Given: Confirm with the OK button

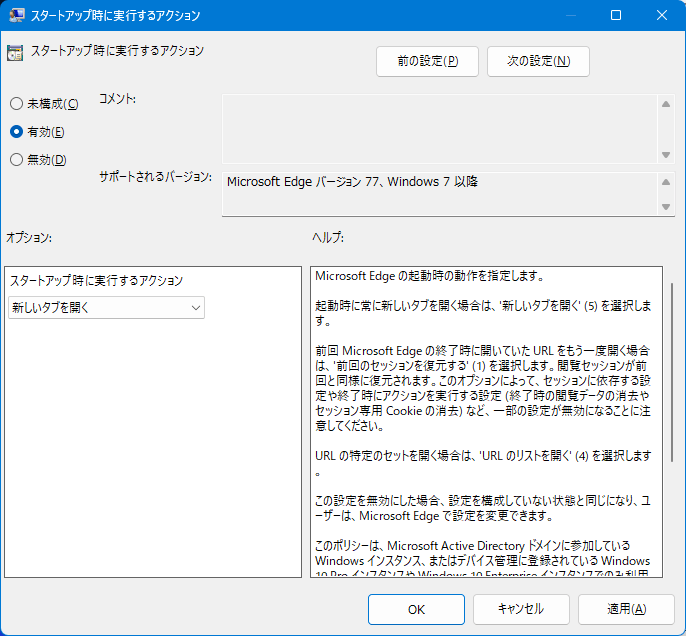Looking at the screenshot, I should coord(416,609).
